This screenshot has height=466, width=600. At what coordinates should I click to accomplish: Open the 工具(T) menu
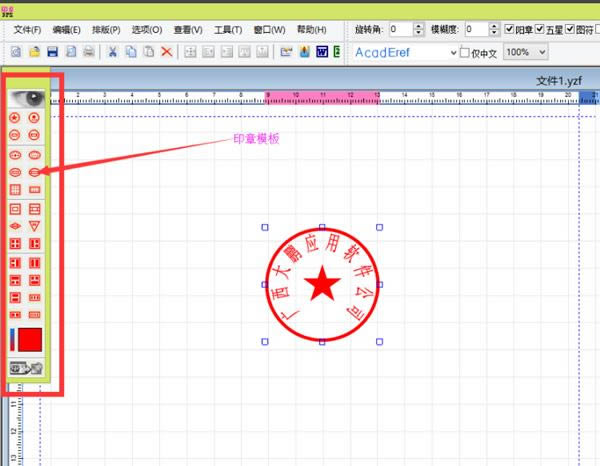(x=228, y=29)
